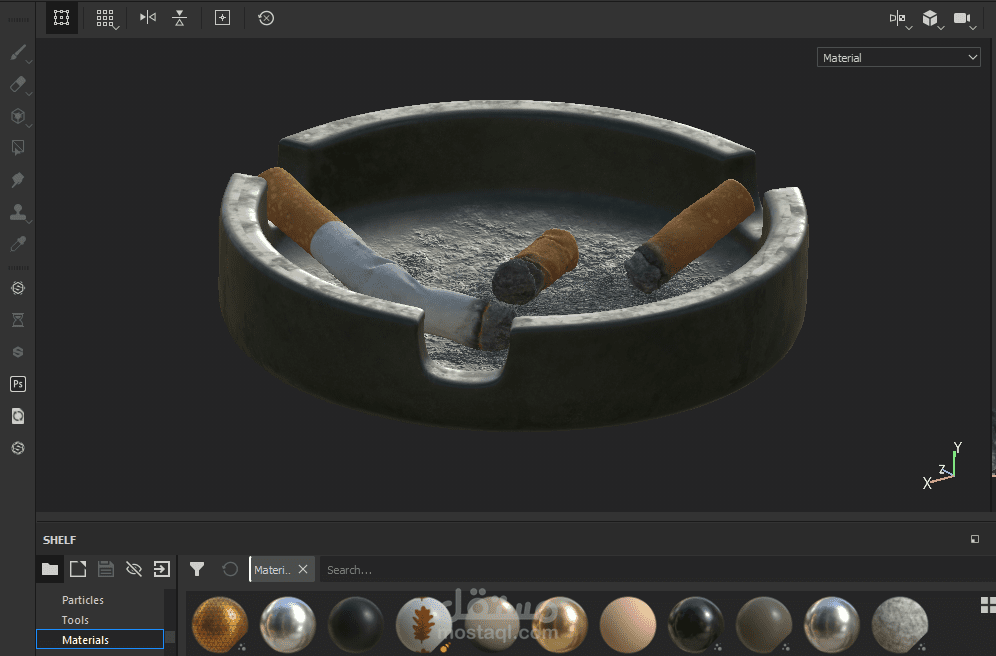
Task: Remove the Materi.. filter with X
Action: click(x=303, y=569)
